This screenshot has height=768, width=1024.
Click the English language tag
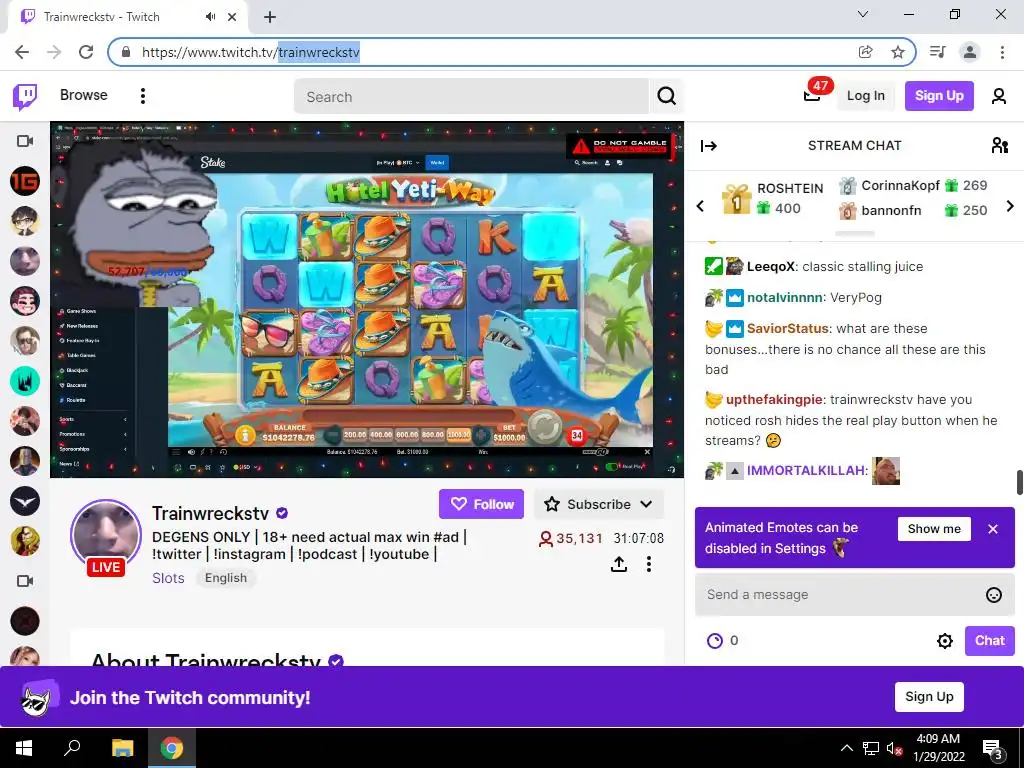pos(226,578)
